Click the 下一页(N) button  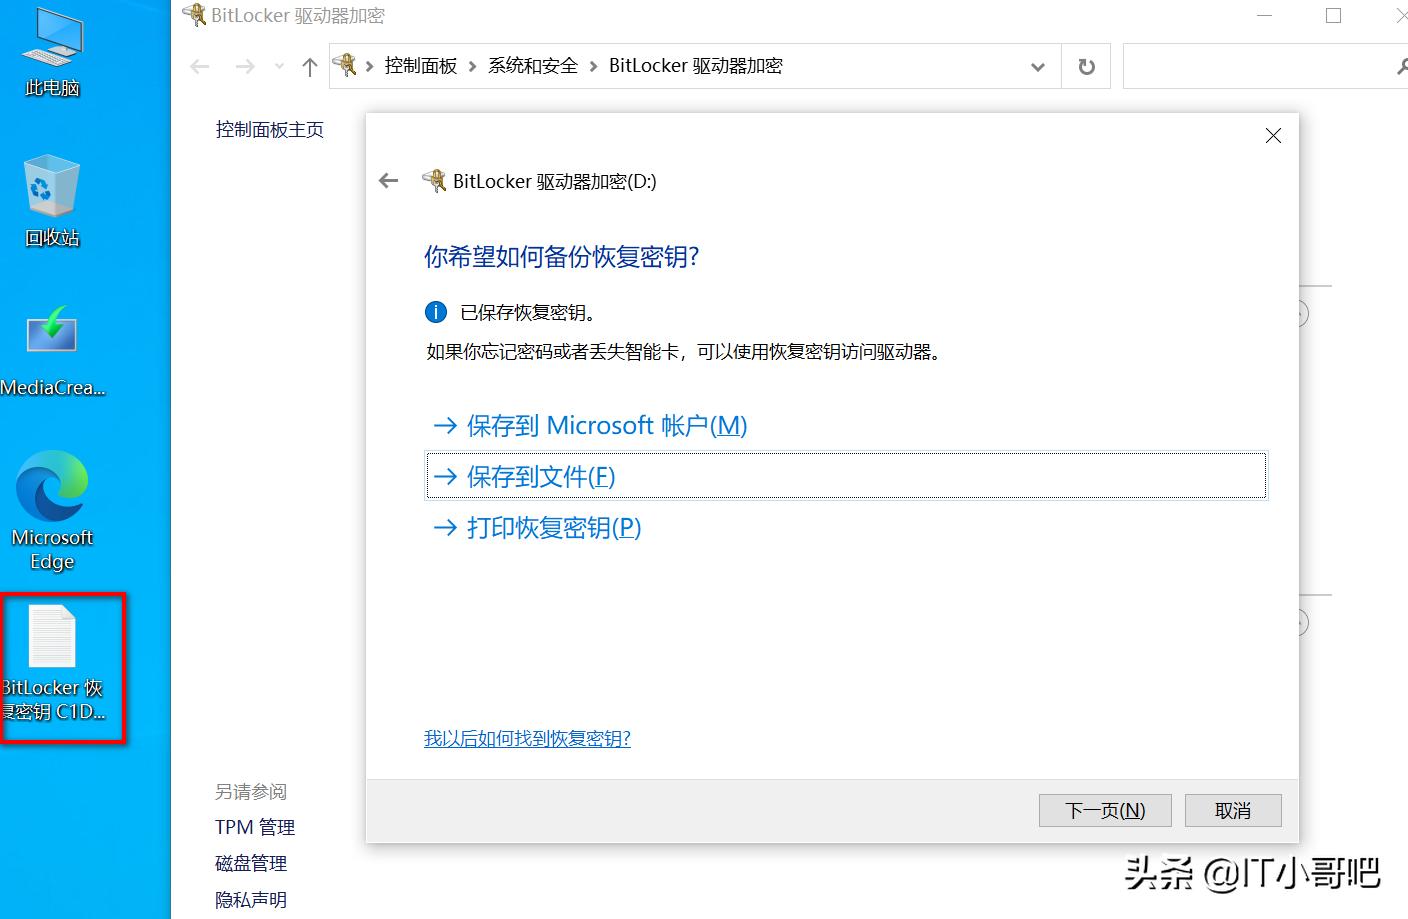click(1104, 810)
